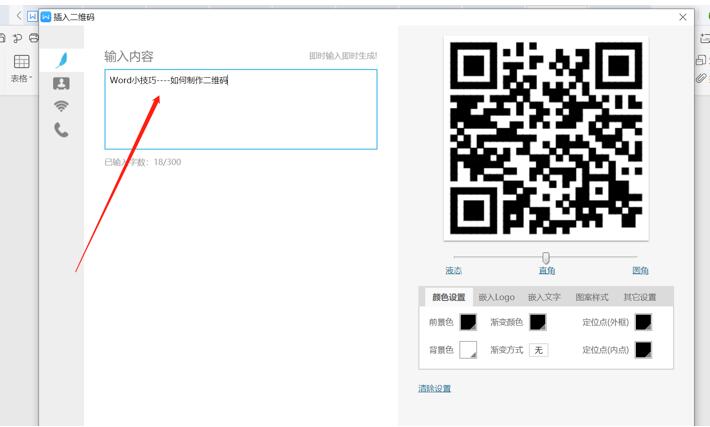The height and width of the screenshot is (427, 710).
Task: Click the corner style slider handle
Action: point(546,258)
